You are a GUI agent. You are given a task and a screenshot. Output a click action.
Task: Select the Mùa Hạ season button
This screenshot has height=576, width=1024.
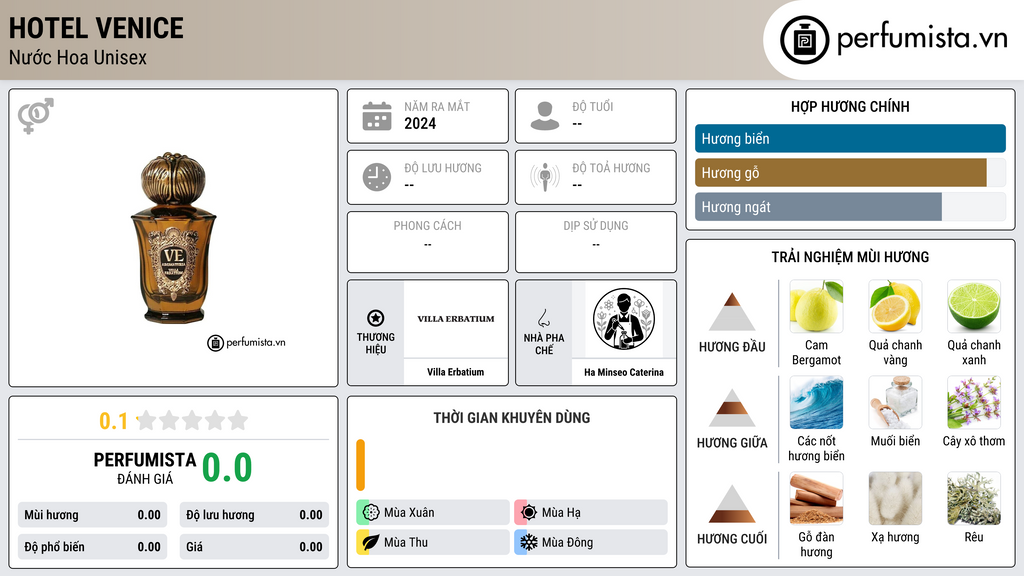[x=591, y=512]
